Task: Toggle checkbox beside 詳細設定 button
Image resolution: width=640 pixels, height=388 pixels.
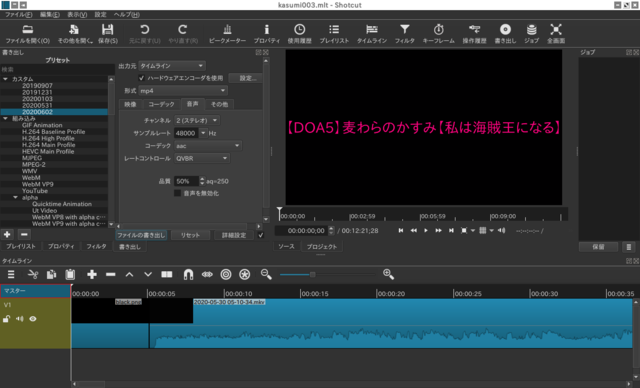Action: [x=261, y=235]
